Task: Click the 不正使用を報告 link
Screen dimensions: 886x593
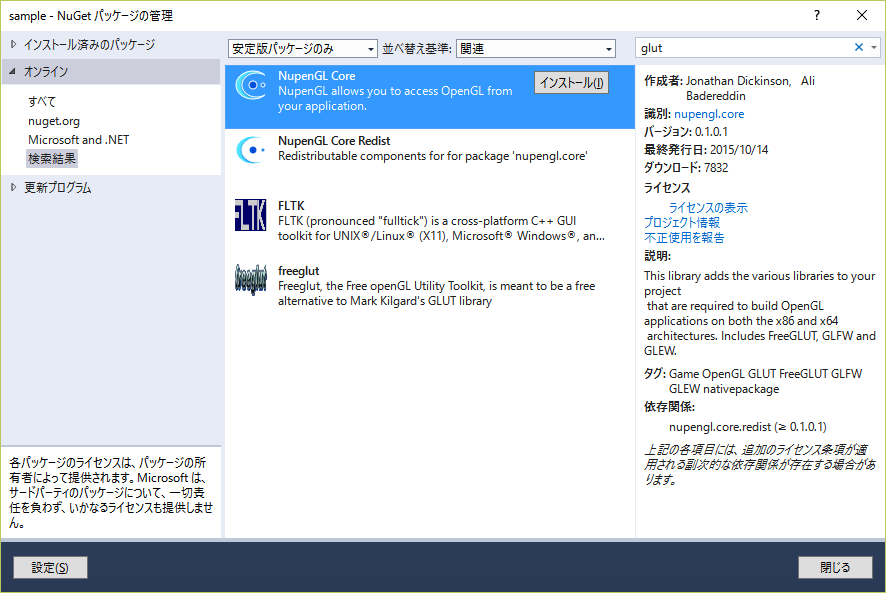Action: click(684, 237)
